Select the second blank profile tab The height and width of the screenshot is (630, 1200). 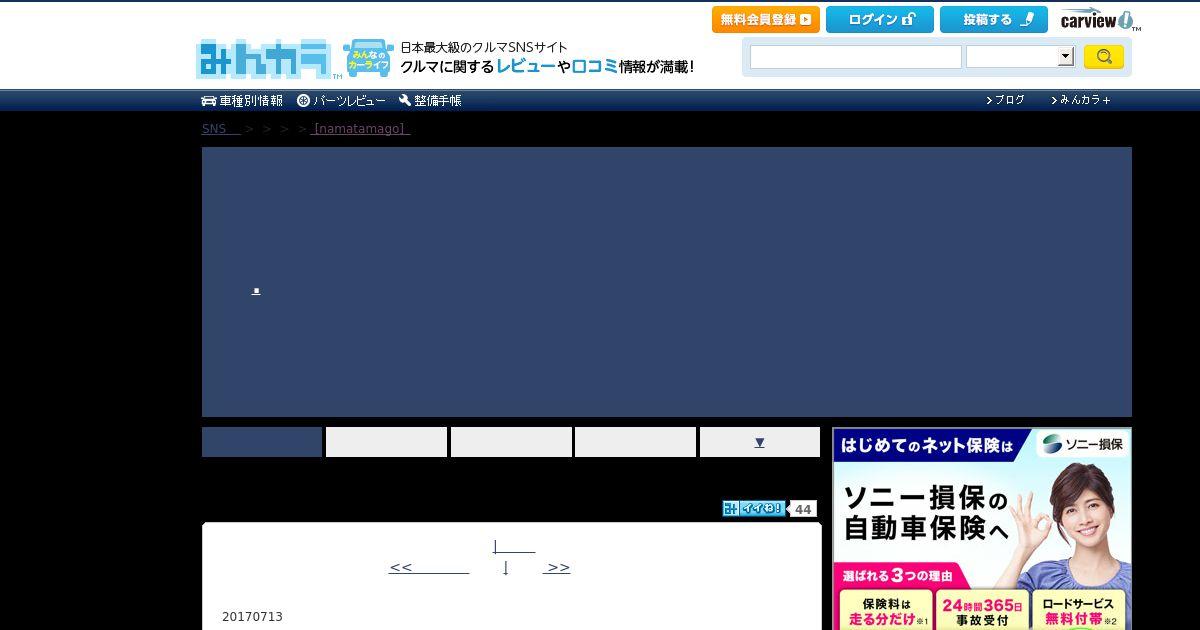(386, 442)
